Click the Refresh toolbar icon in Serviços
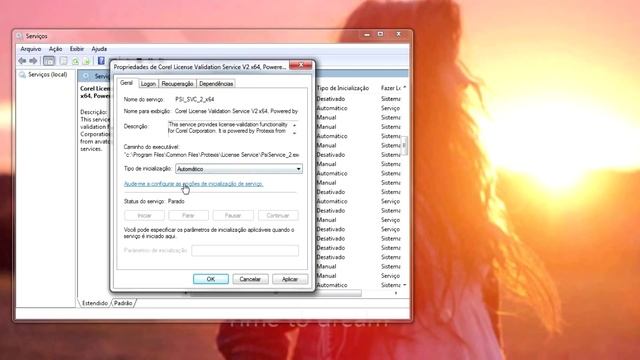The height and width of the screenshot is (360, 640). (x=76, y=61)
